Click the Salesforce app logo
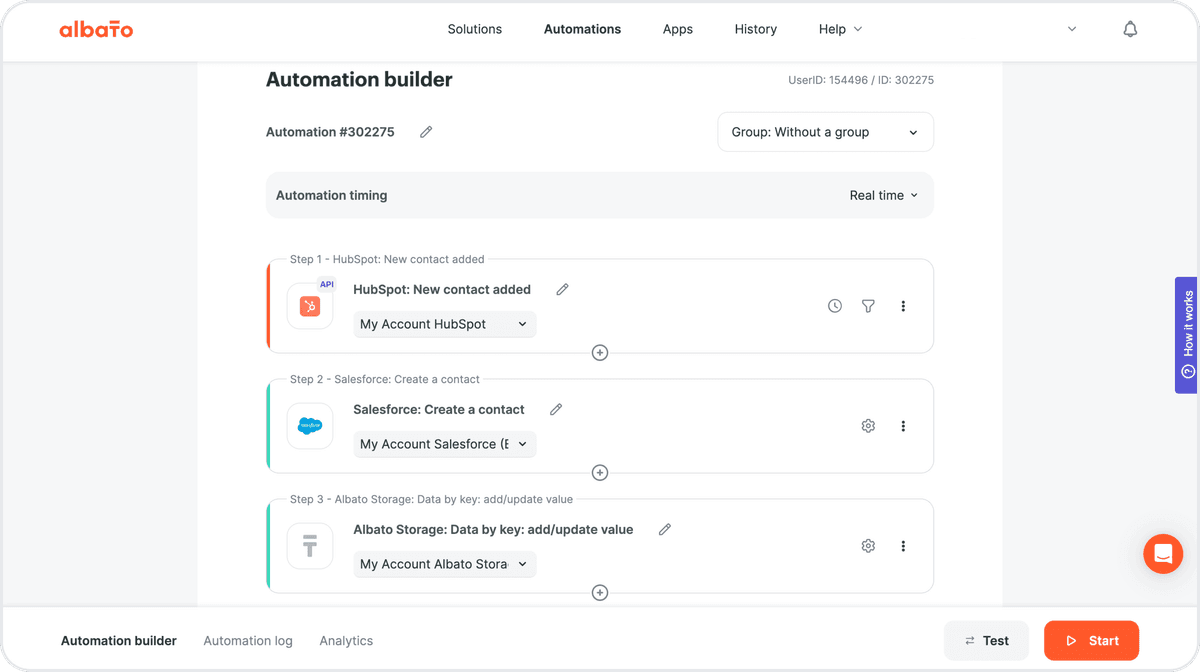 point(310,426)
